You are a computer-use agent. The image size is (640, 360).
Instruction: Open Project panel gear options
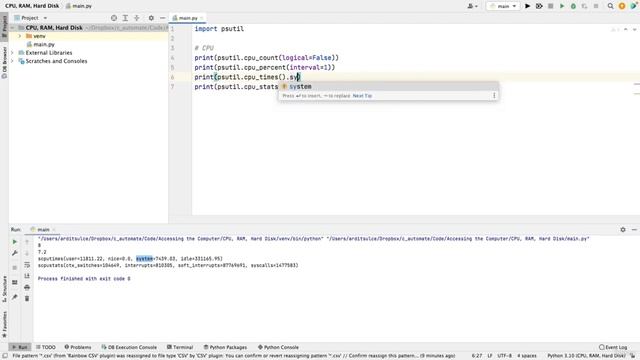click(x=151, y=18)
